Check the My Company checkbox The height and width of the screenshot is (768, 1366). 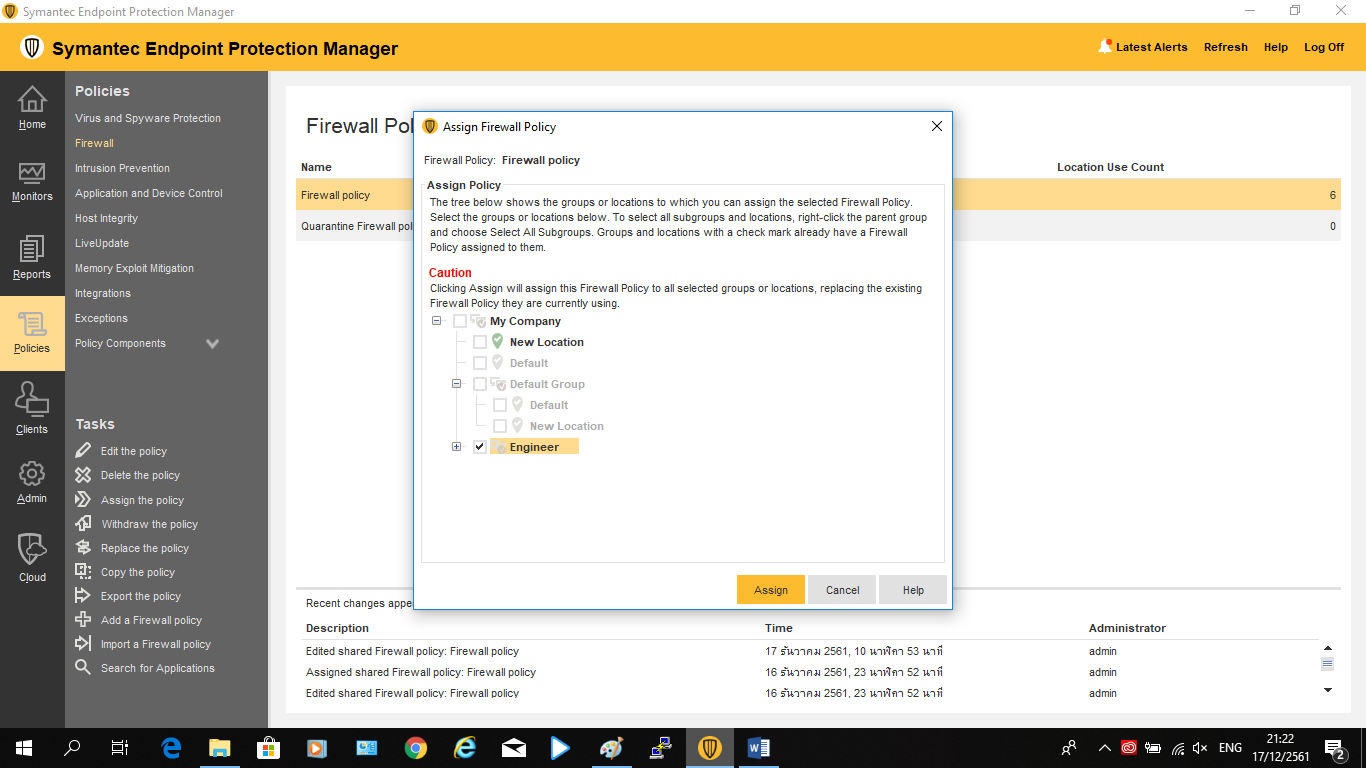460,321
